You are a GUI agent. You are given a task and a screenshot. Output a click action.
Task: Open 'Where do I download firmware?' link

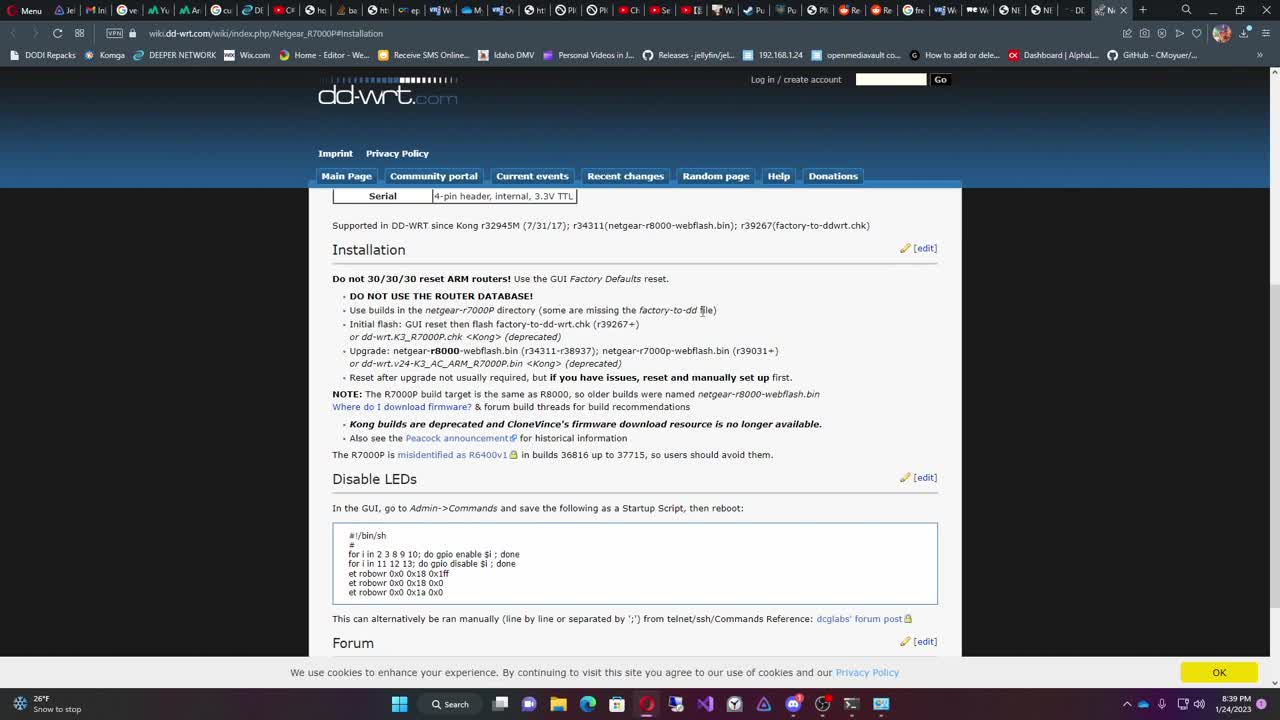tap(402, 407)
